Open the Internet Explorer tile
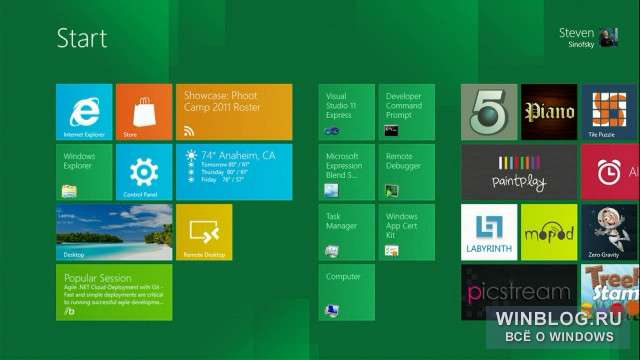This screenshot has height=360, width=640. coord(84,112)
